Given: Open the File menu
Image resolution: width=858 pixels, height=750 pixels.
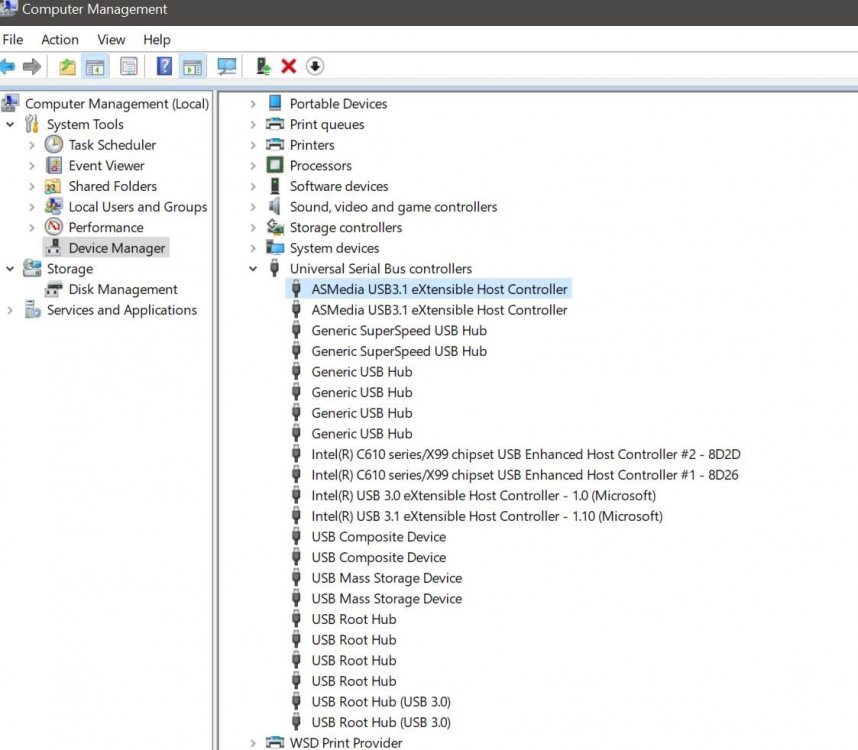Looking at the screenshot, I should click(13, 40).
